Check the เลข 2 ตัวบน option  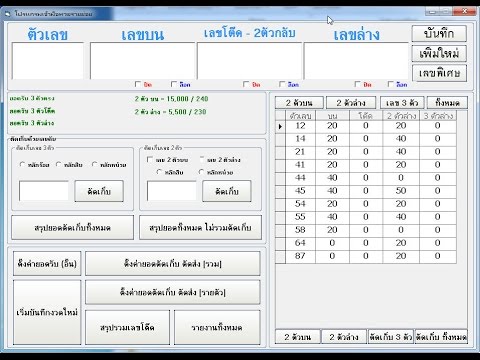click(x=150, y=160)
